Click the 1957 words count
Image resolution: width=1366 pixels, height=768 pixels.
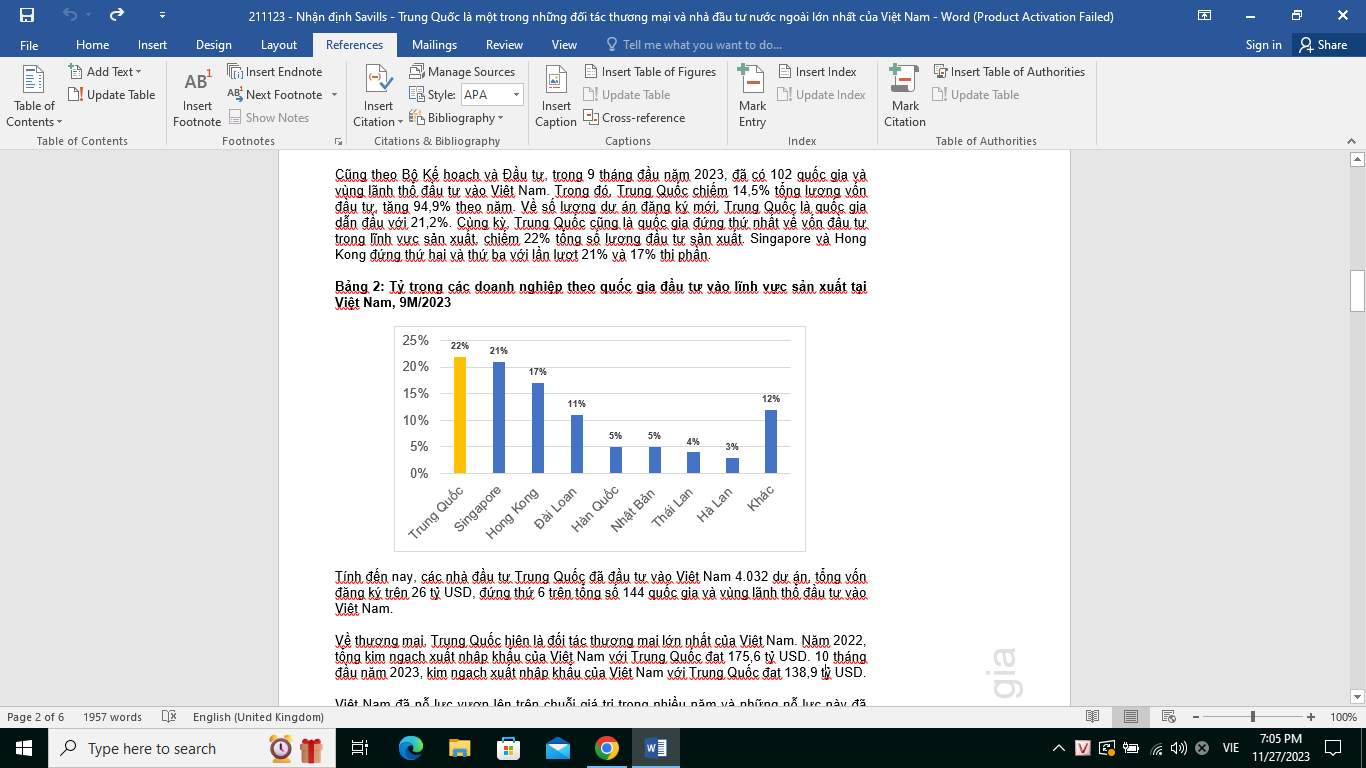click(112, 717)
